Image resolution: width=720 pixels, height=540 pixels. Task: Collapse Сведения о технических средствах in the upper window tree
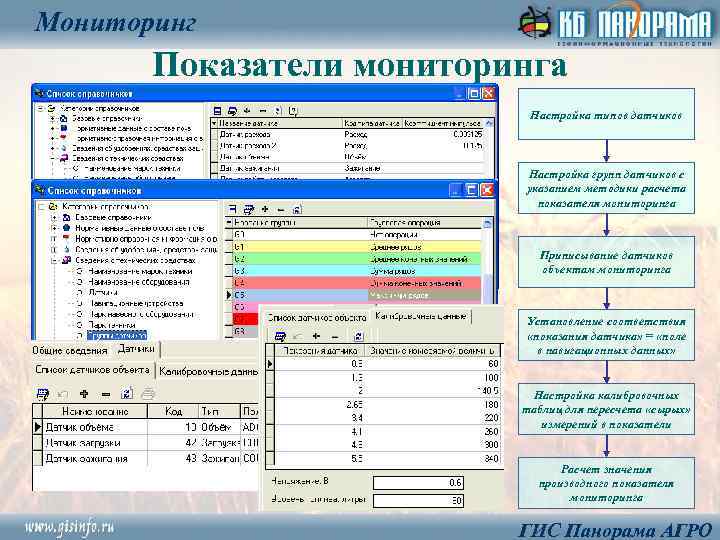click(x=52, y=158)
